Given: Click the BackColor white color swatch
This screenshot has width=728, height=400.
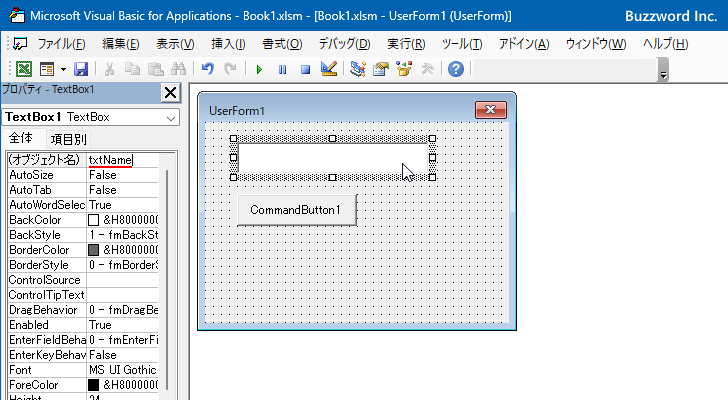Looking at the screenshot, I should click(x=93, y=220).
